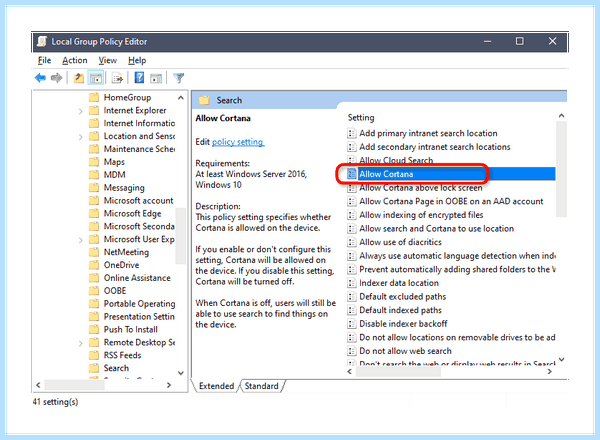
Task: Select Do not allow locations on removable drives
Action: (x=457, y=337)
